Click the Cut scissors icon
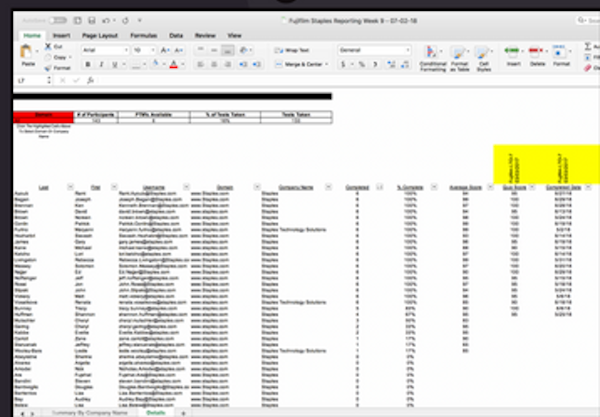The image size is (600, 417). coord(48,46)
